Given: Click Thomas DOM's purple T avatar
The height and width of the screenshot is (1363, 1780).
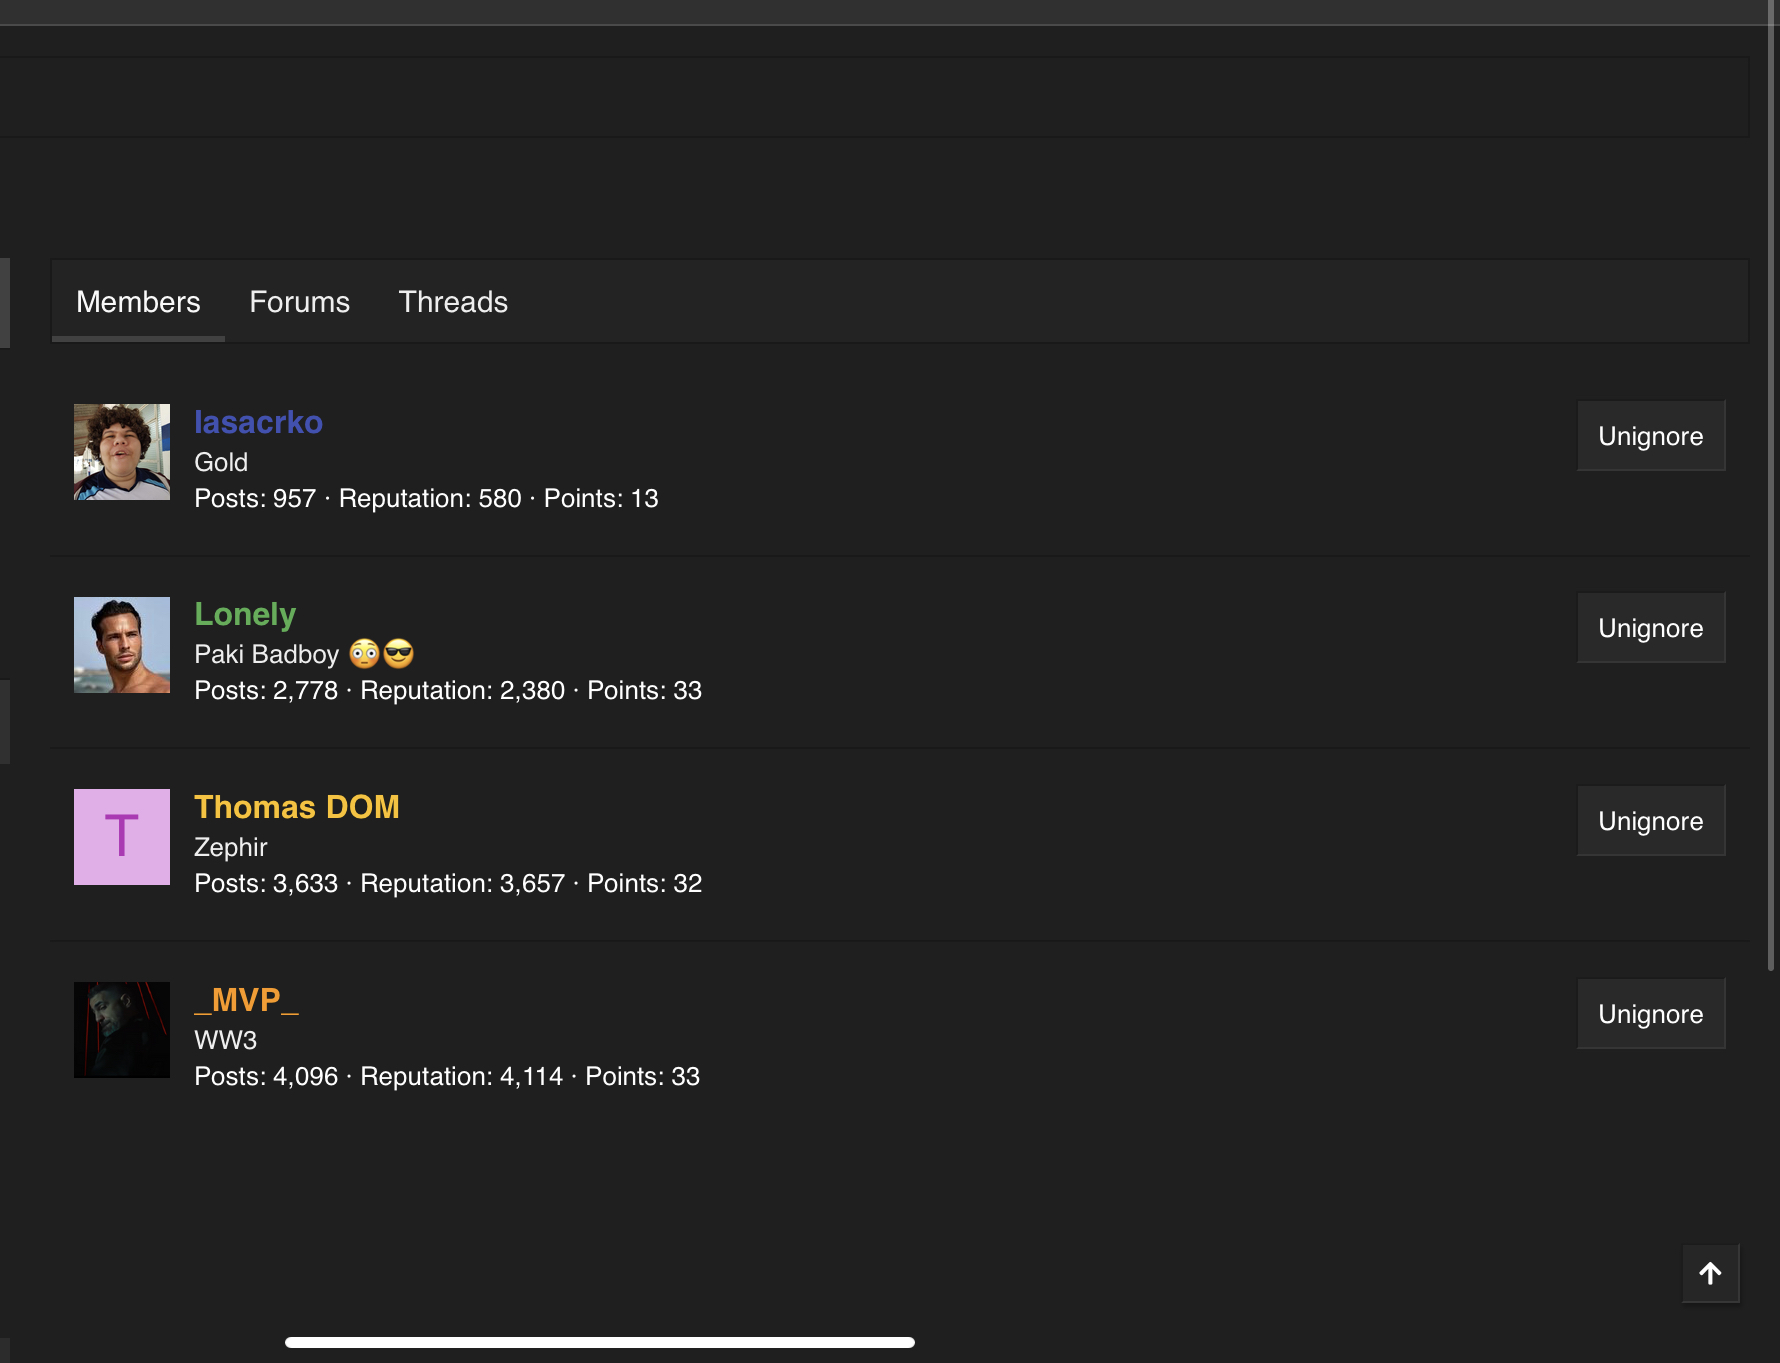Looking at the screenshot, I should [x=122, y=837].
